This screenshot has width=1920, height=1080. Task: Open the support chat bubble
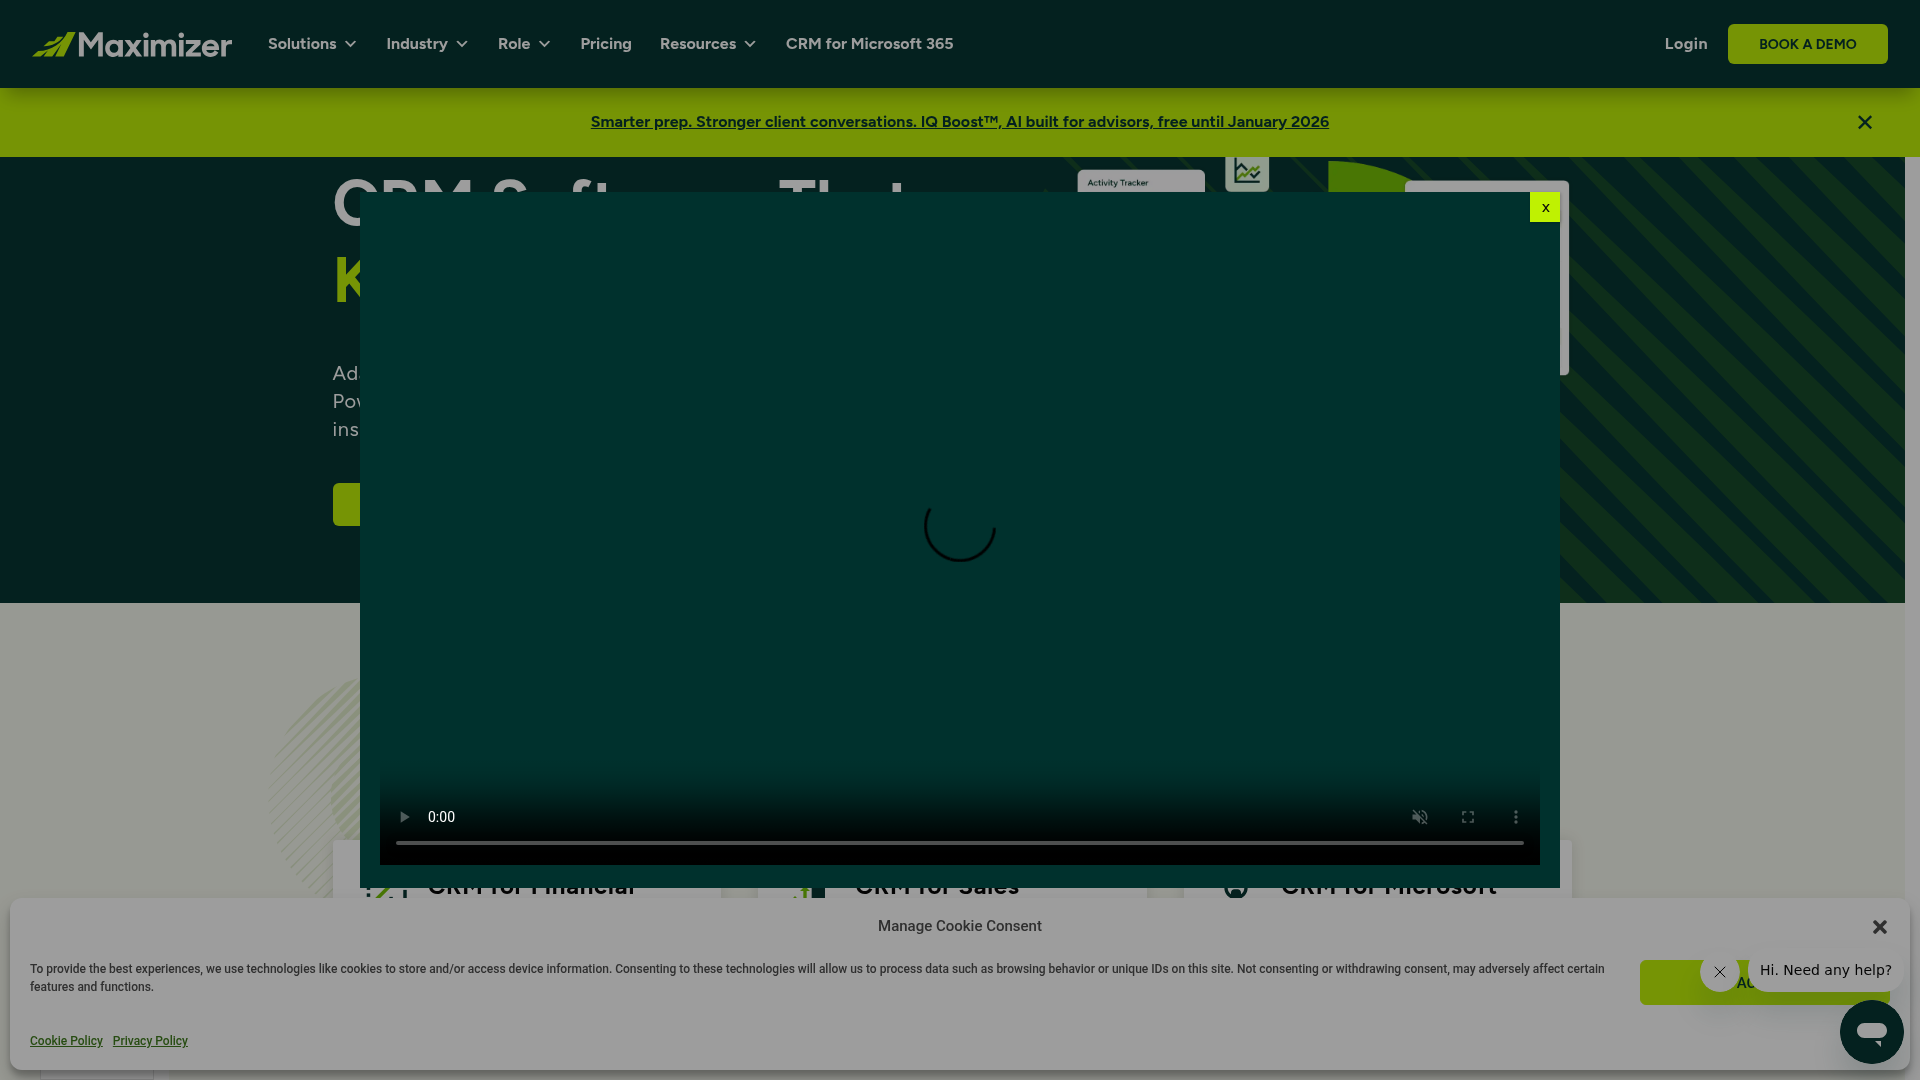coord(1872,1032)
